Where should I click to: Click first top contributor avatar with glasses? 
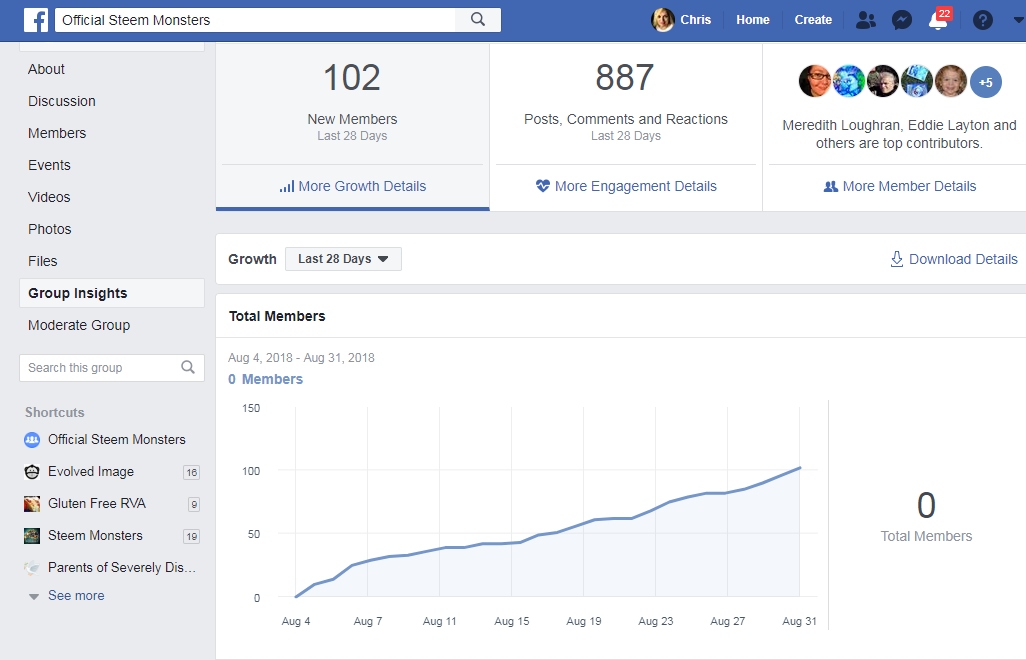(x=815, y=81)
